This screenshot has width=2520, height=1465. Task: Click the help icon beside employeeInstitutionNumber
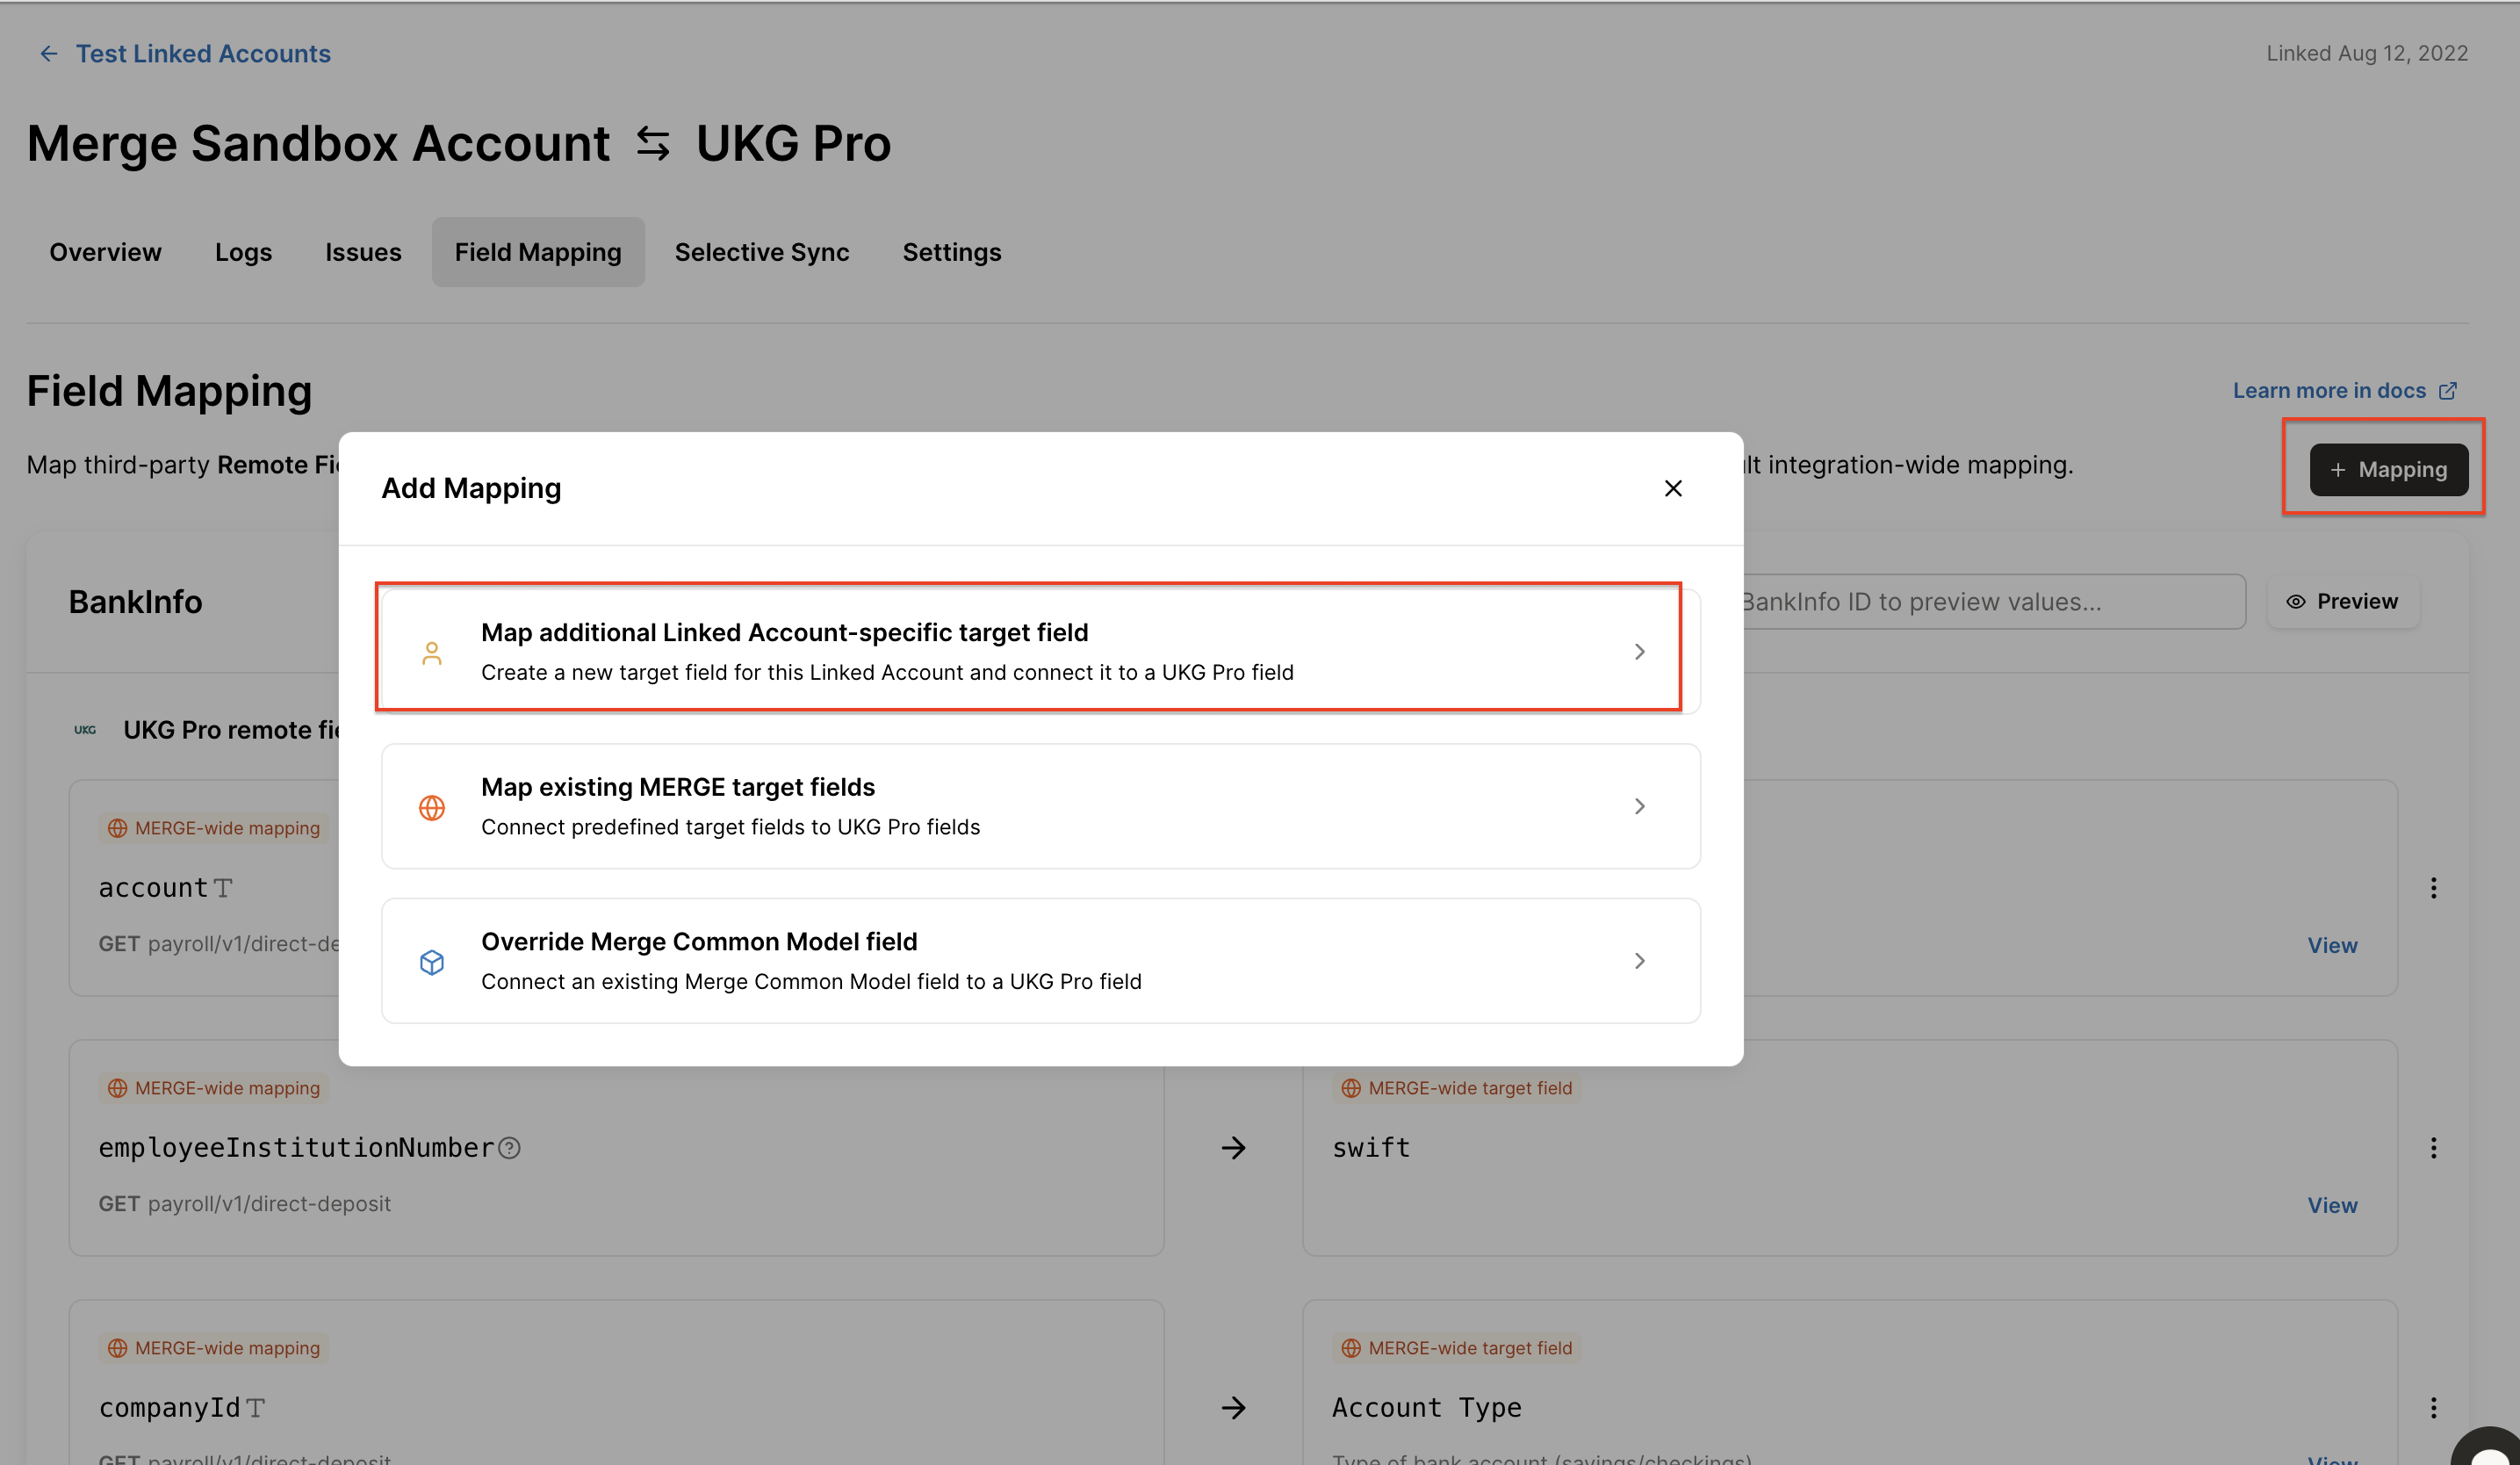(x=509, y=1148)
